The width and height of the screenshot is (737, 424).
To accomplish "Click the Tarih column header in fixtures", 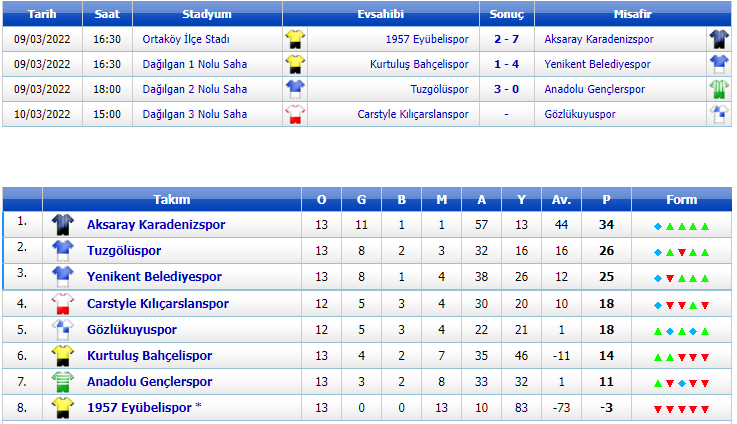I will [x=42, y=15].
